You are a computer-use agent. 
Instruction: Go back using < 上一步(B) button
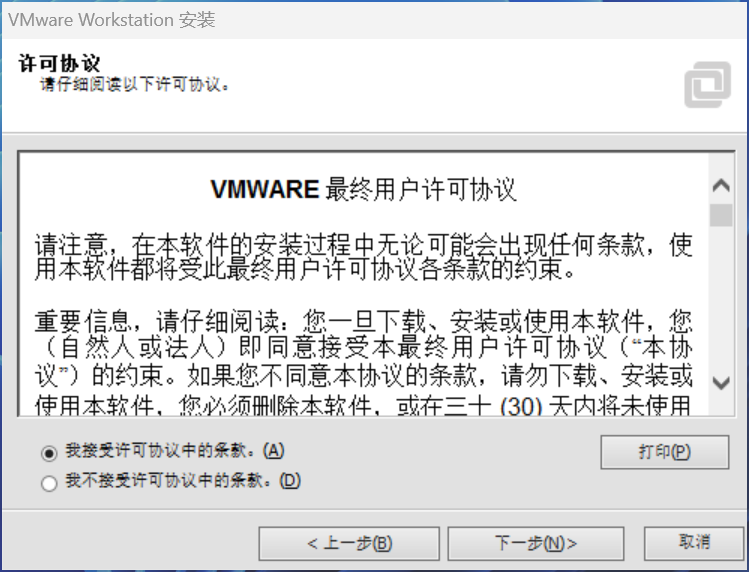tap(349, 543)
